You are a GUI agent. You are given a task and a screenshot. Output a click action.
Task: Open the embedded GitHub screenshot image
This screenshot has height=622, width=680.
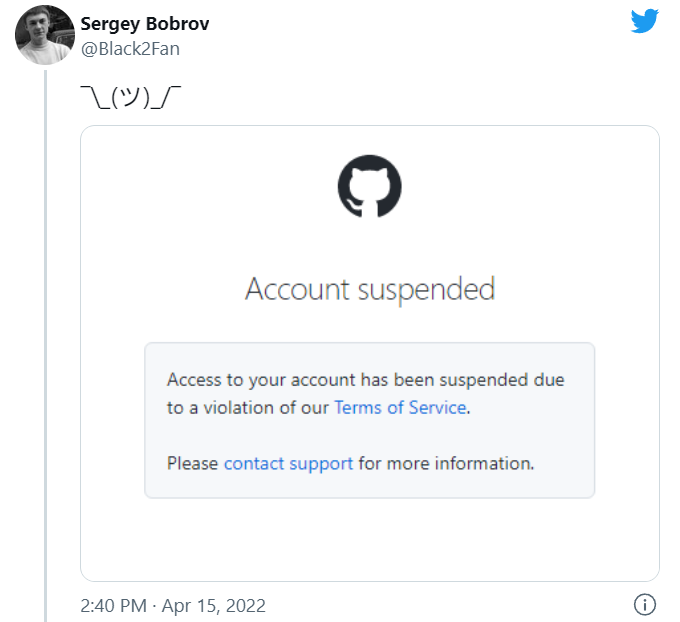pos(370,354)
